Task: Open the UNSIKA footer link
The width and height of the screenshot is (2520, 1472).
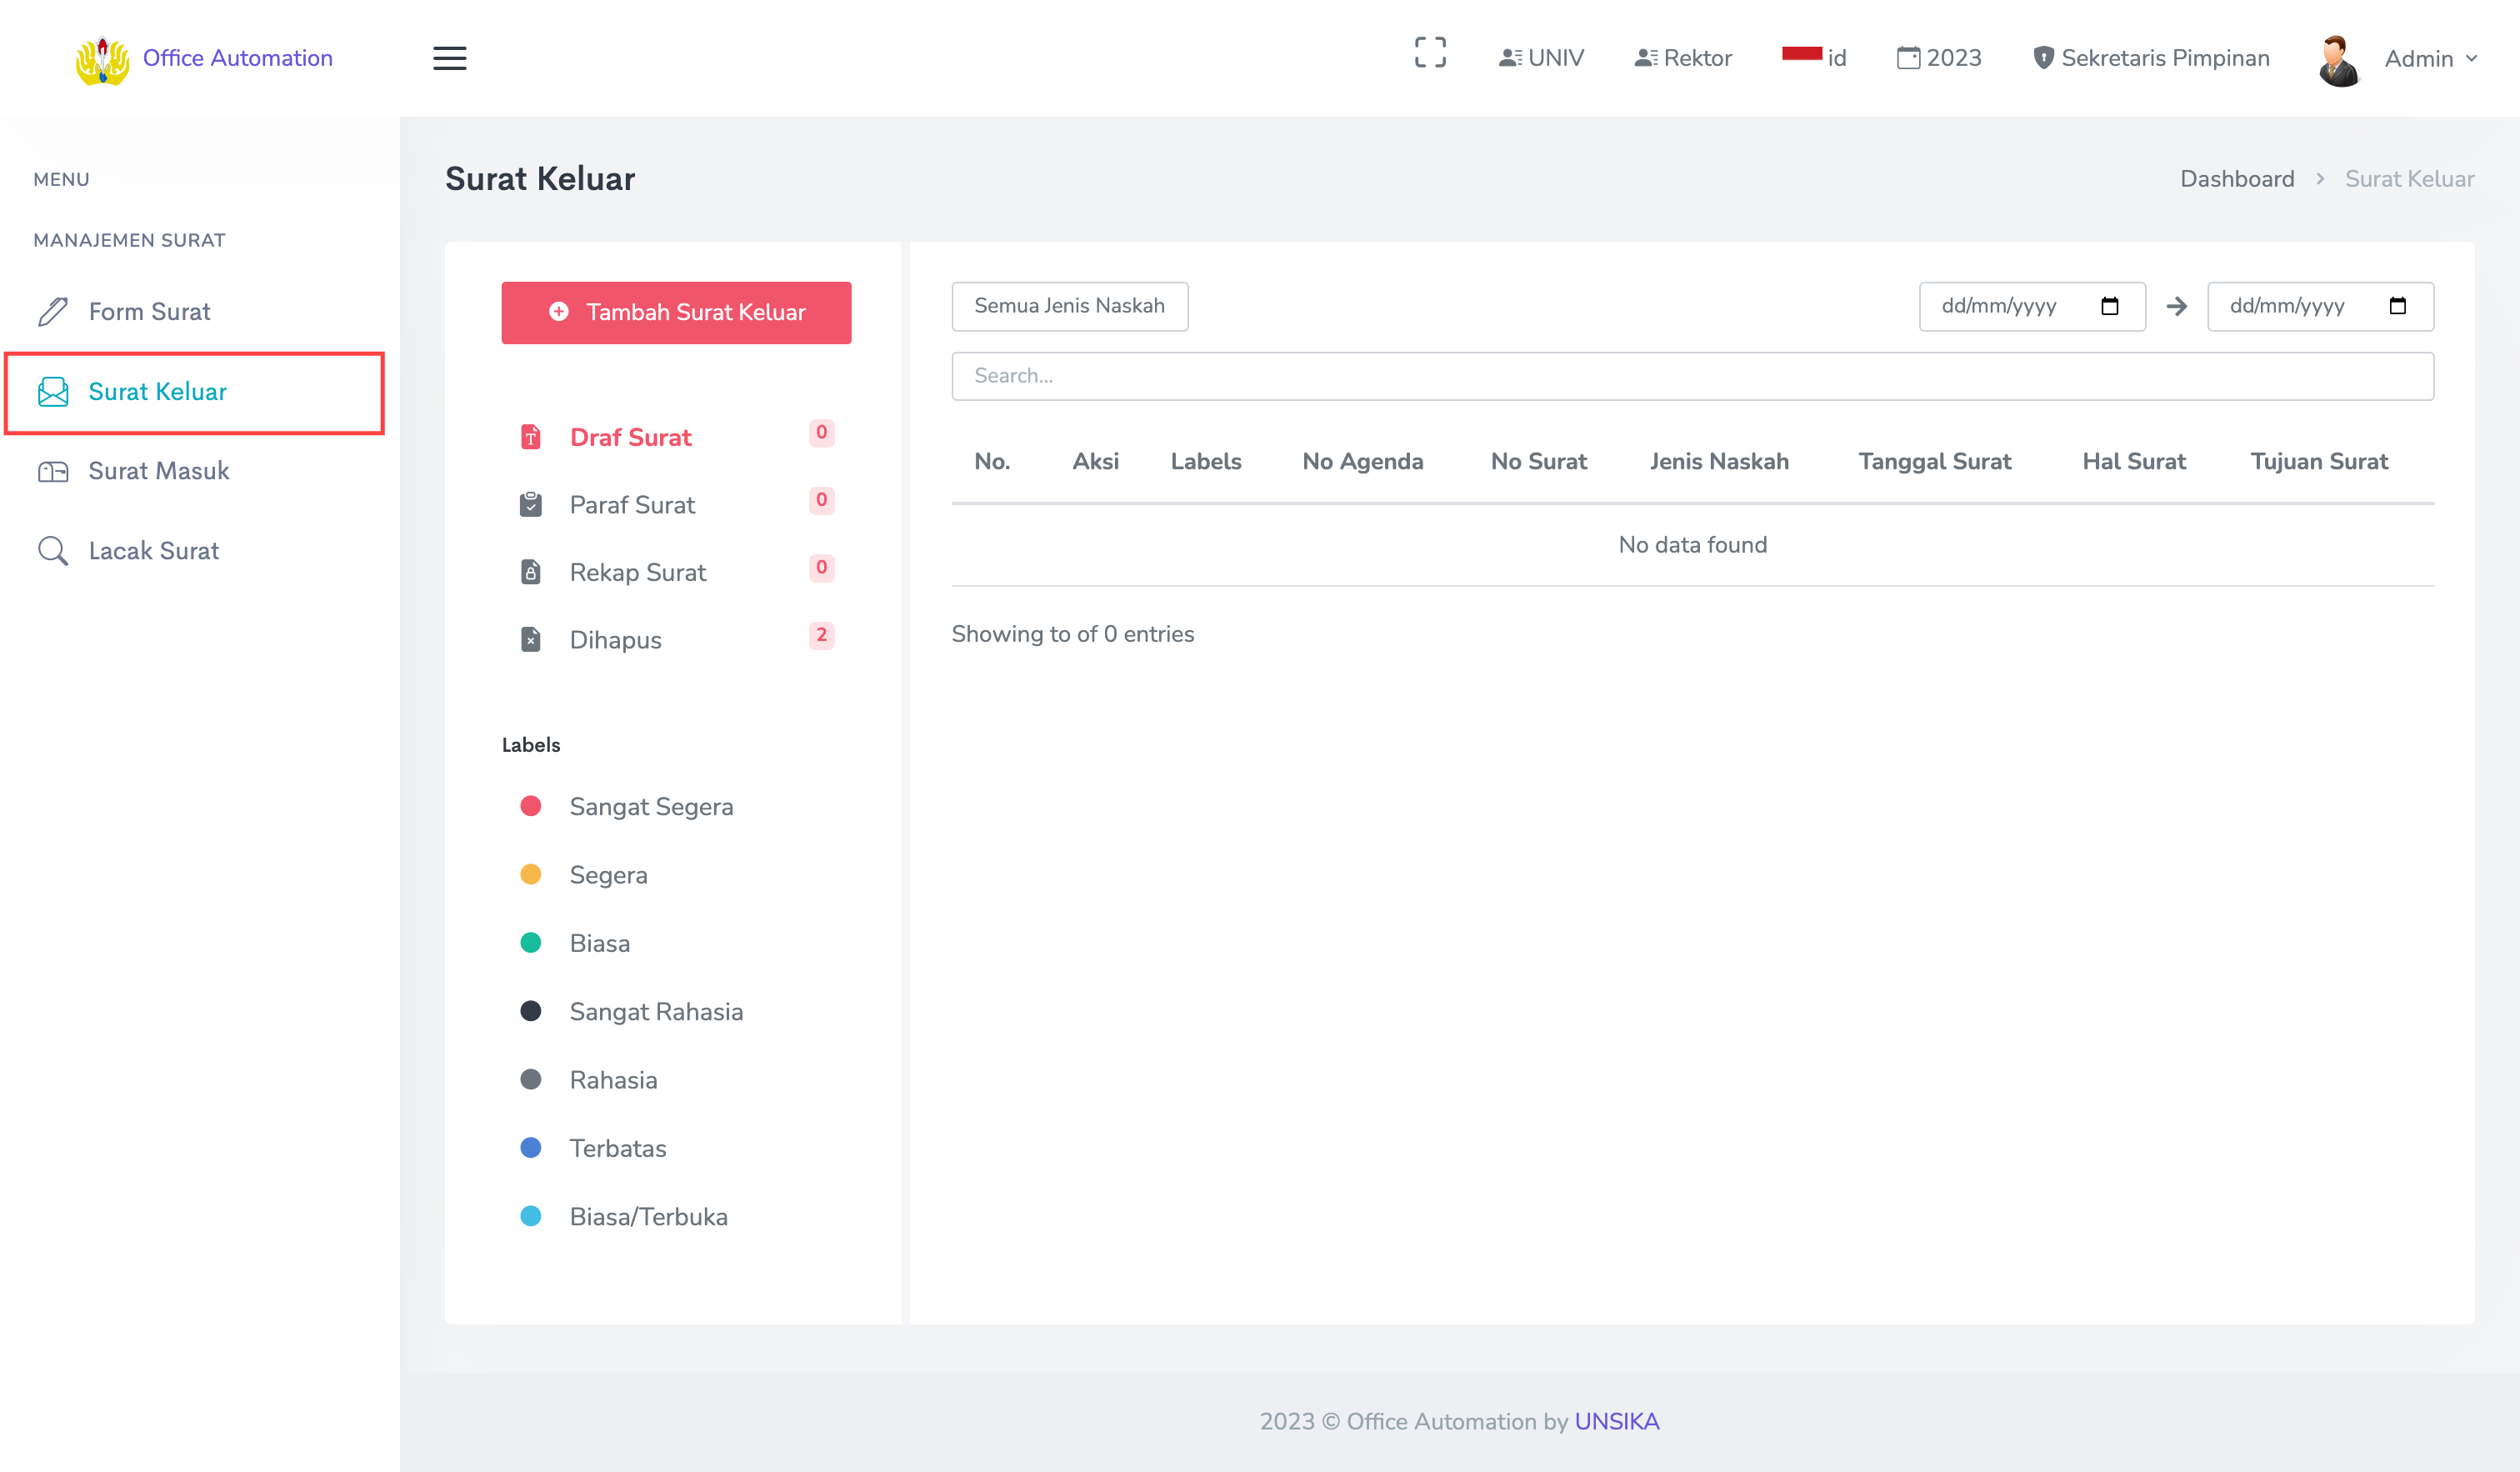Action: (1616, 1421)
